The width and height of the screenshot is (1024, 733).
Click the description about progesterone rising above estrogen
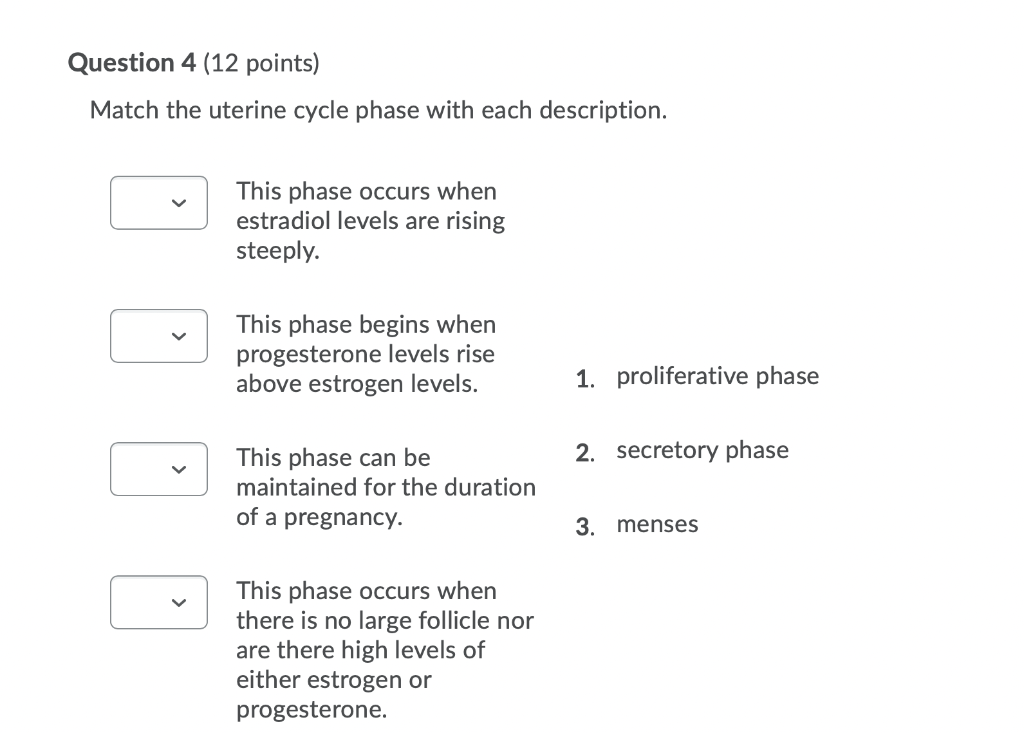(365, 353)
